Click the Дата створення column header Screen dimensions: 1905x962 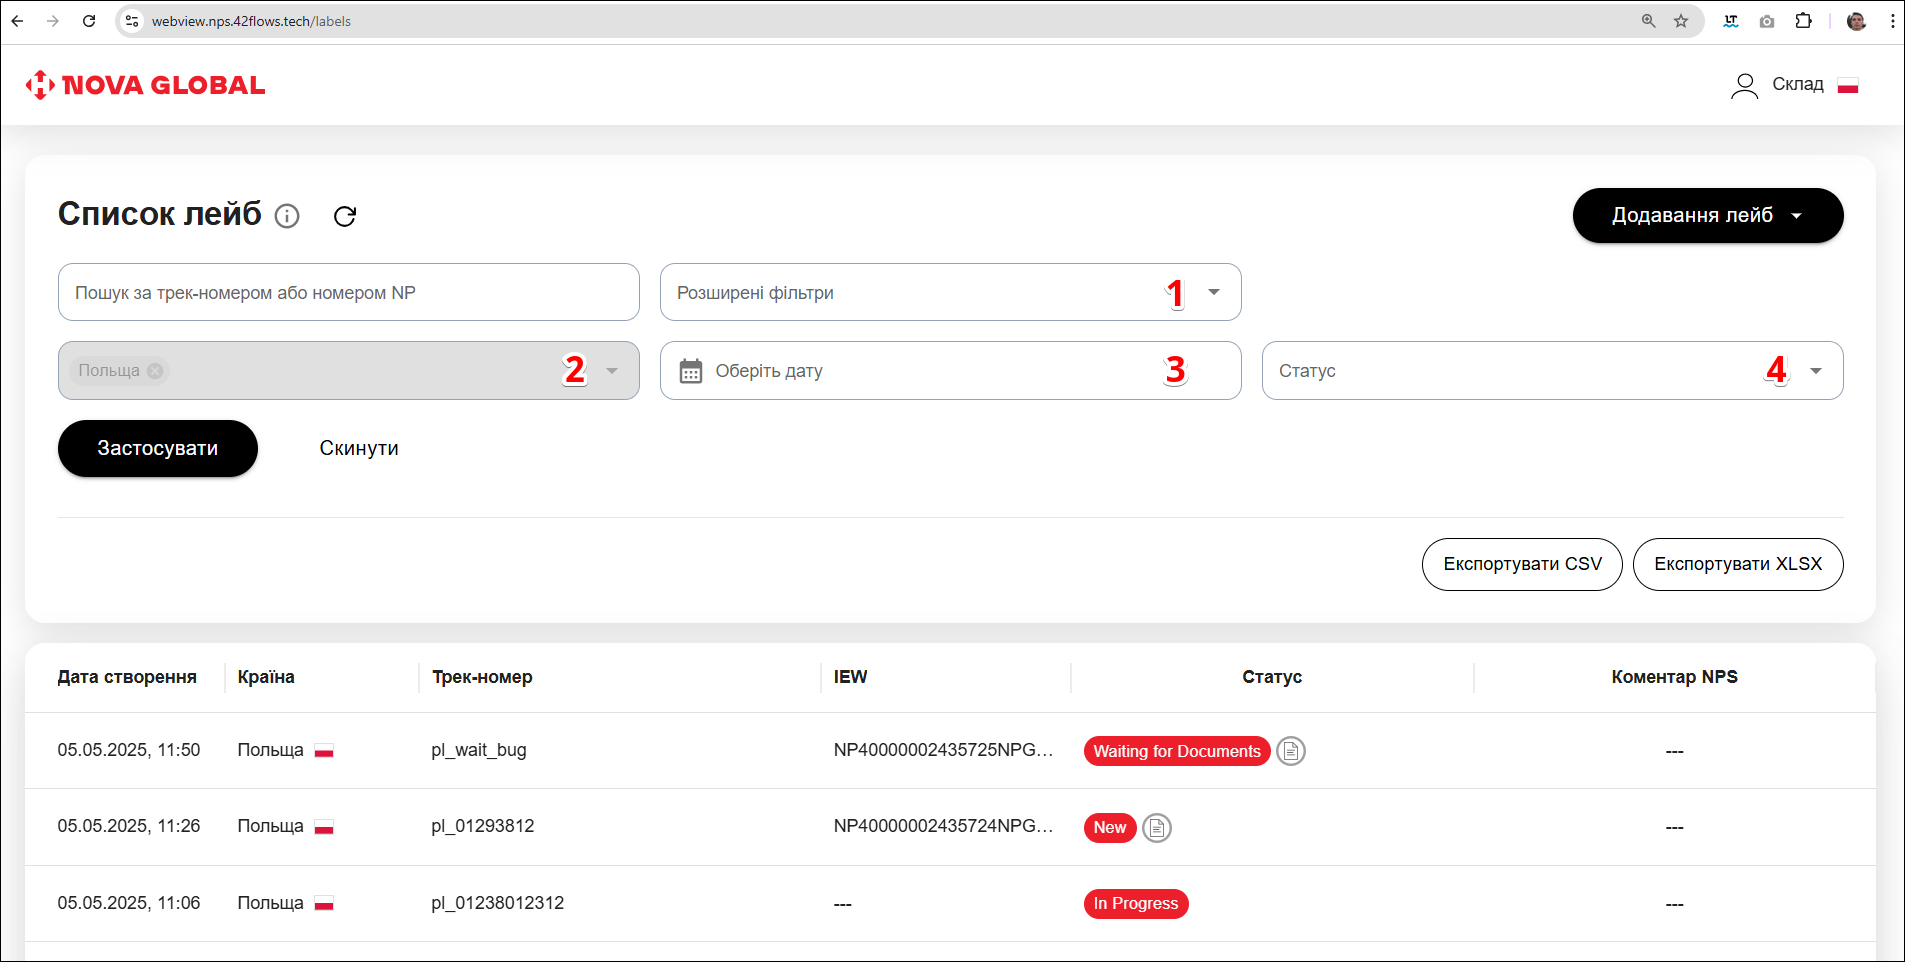(x=127, y=677)
